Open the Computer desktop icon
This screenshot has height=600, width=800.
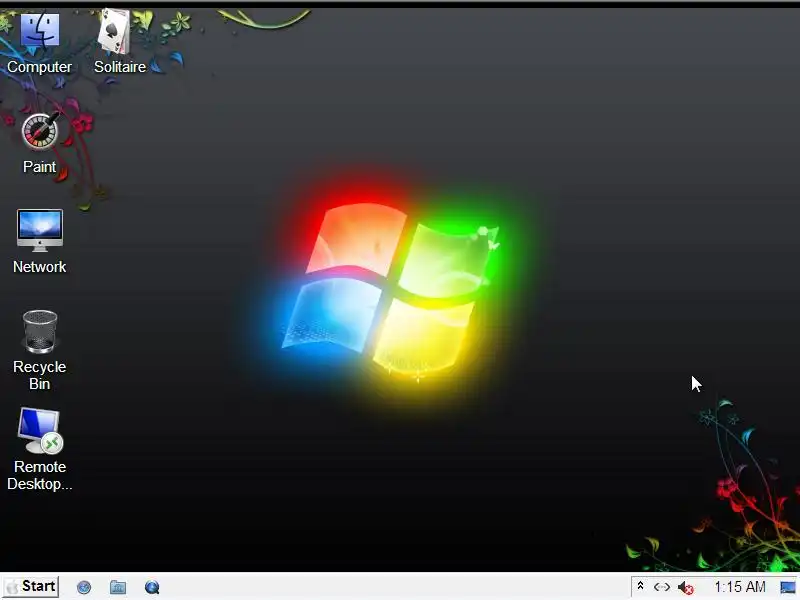click(39, 43)
